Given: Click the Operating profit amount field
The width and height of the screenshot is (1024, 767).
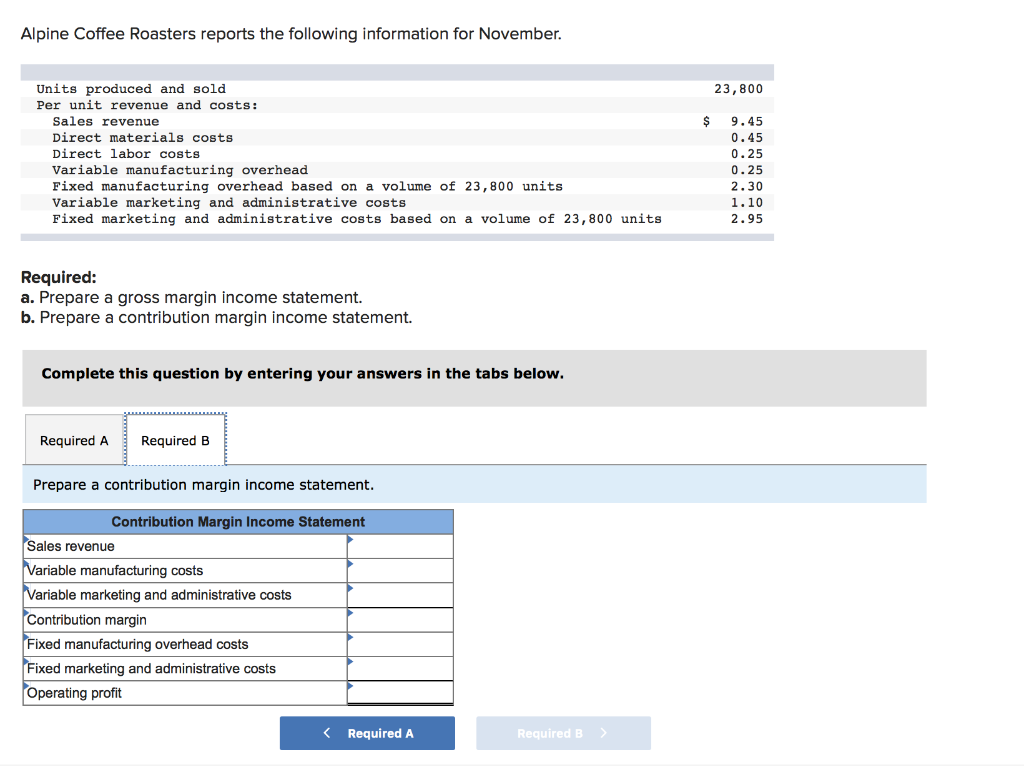Looking at the screenshot, I should pos(400,693).
